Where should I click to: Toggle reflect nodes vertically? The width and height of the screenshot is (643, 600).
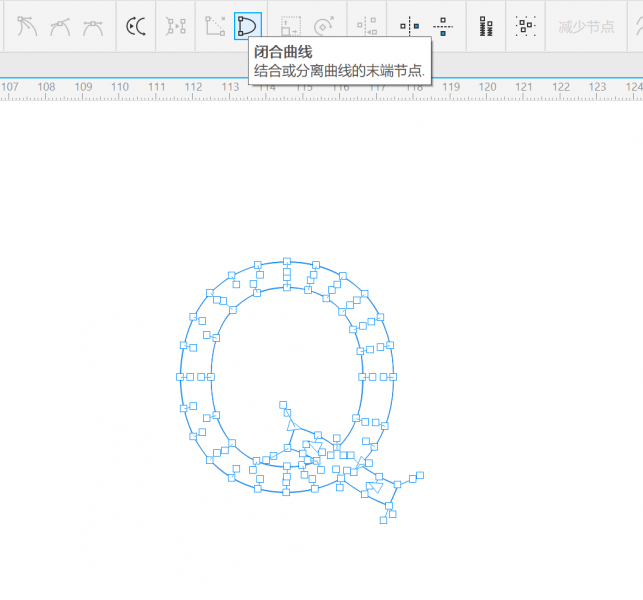(443, 26)
